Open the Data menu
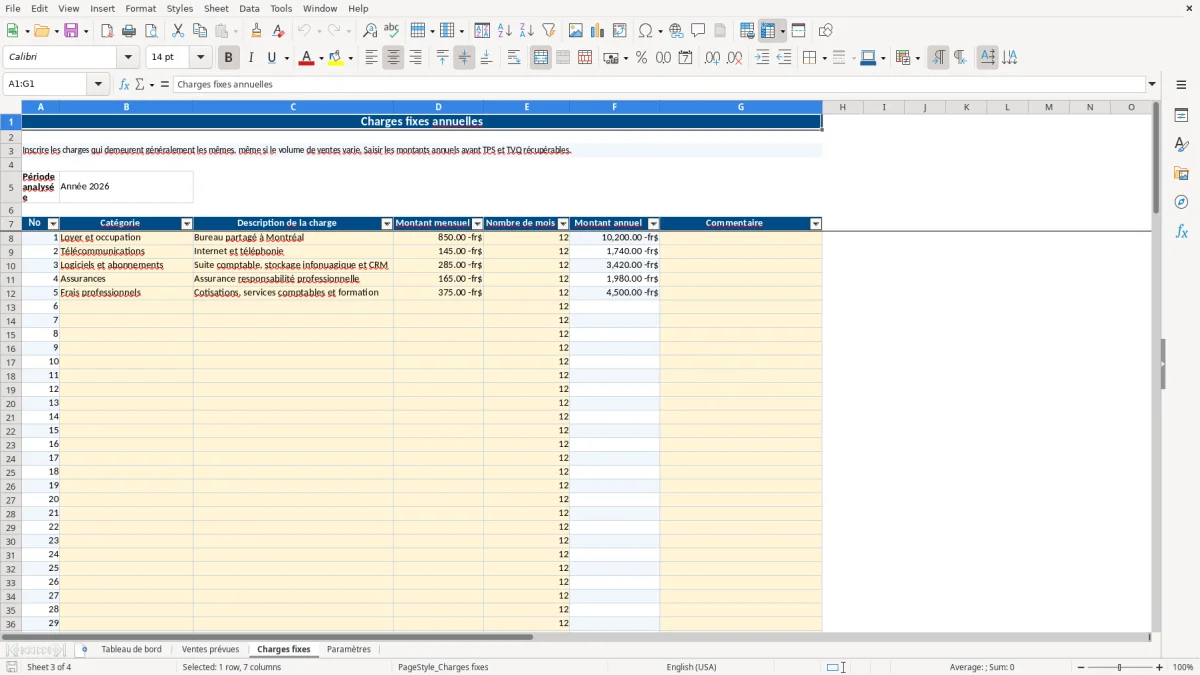This screenshot has width=1200, height=675. 250,8
